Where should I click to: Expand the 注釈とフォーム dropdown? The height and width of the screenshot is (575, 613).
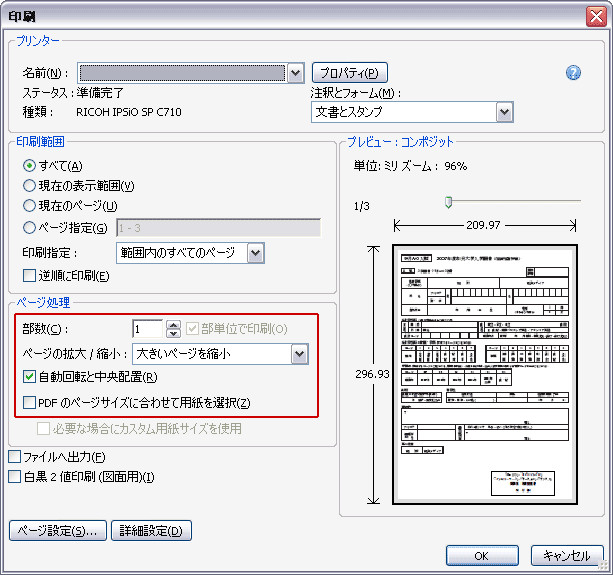point(505,112)
